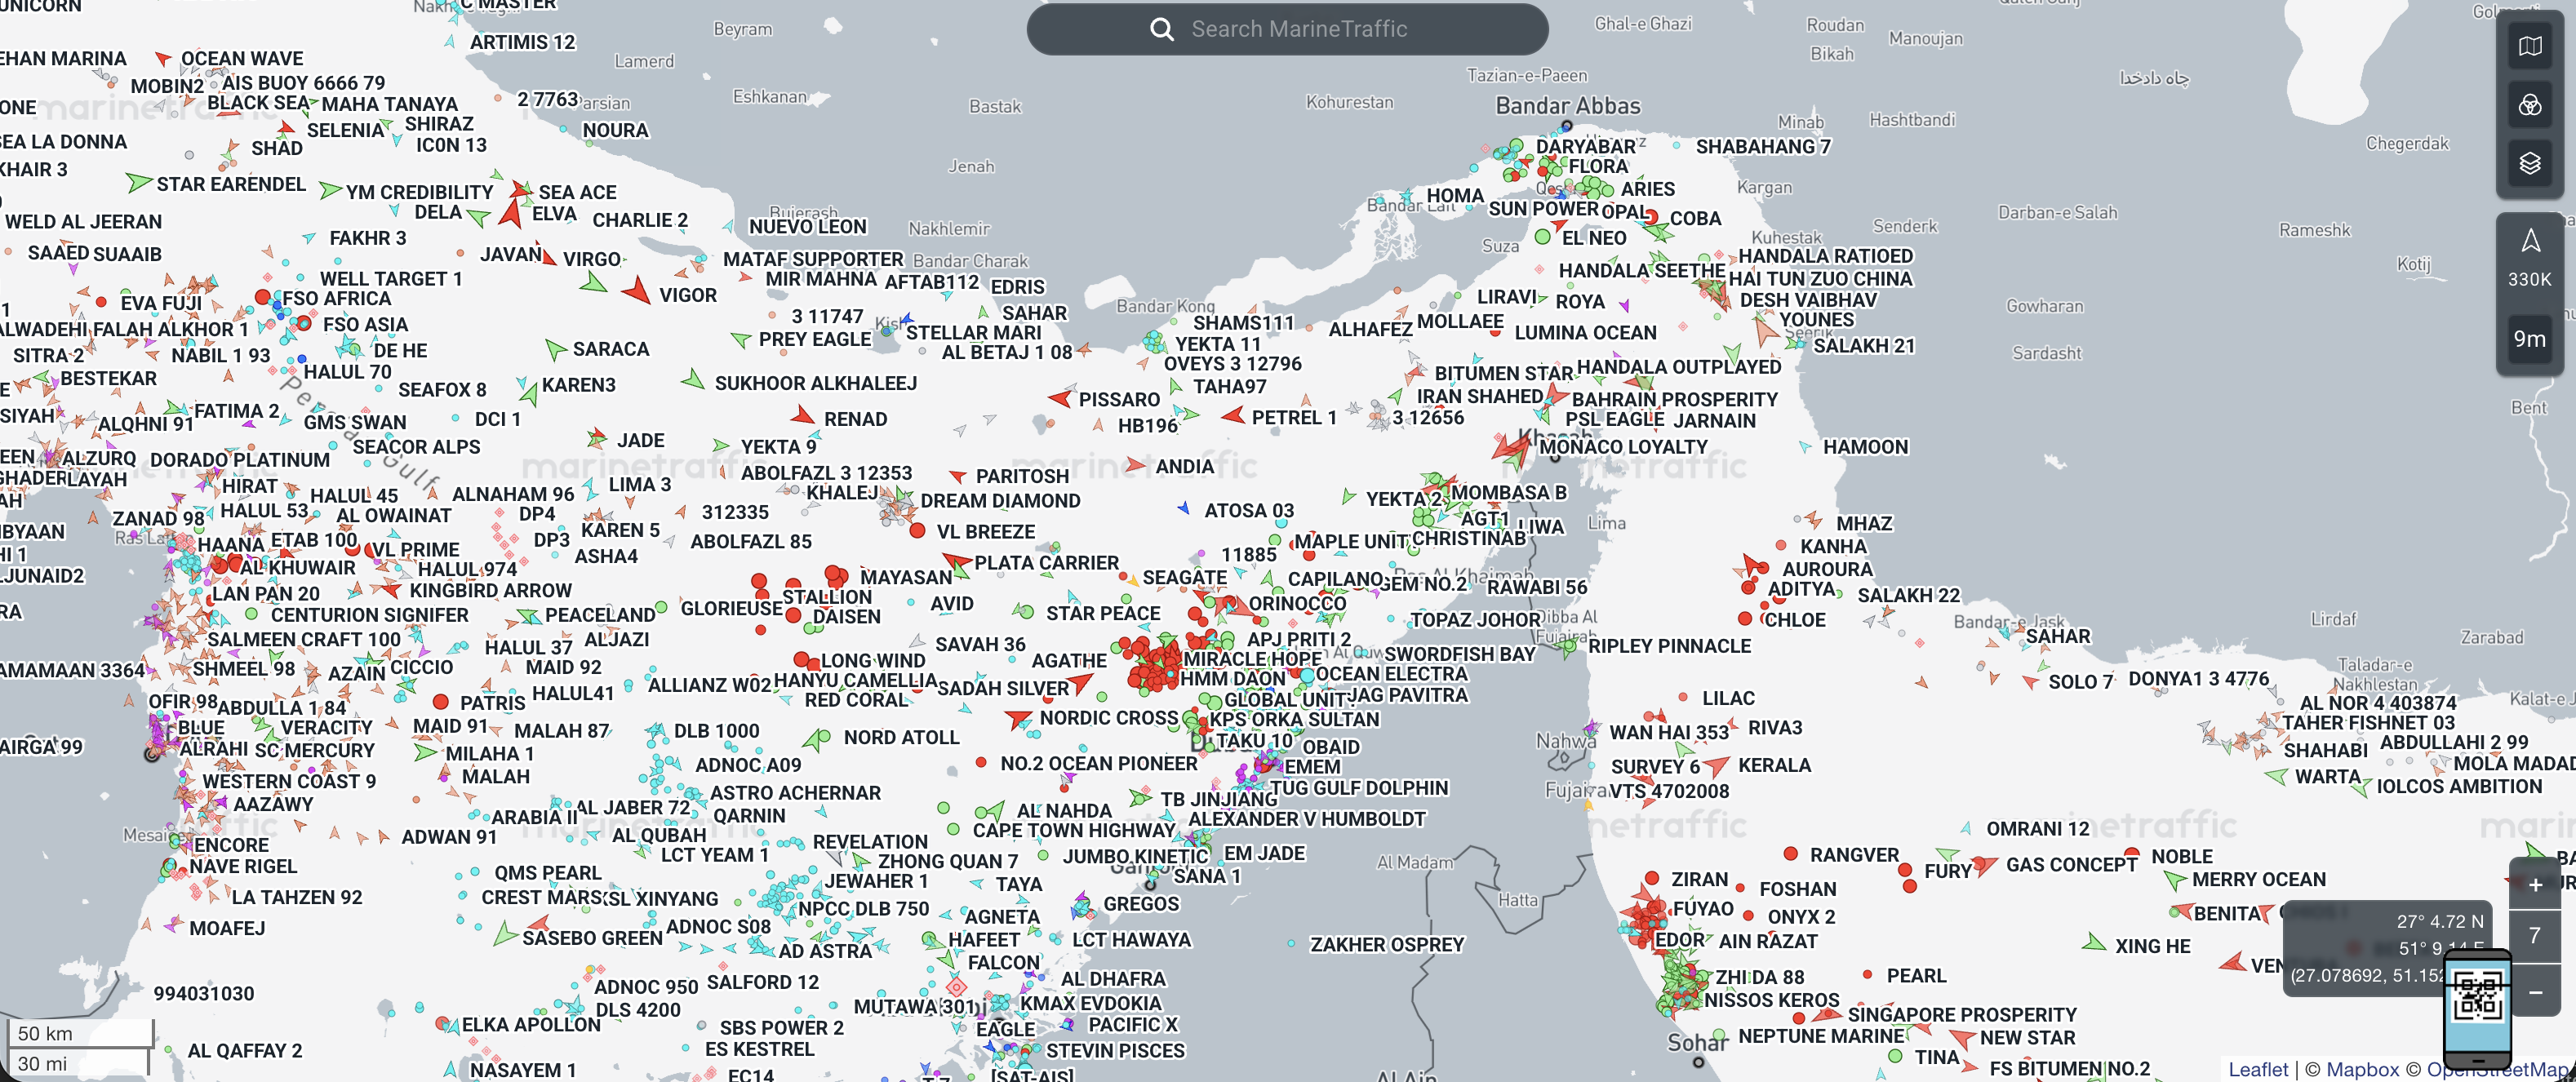The width and height of the screenshot is (2576, 1082).
Task: Select the green vessel marker for MERRY OCEAN
Action: 2173,880
